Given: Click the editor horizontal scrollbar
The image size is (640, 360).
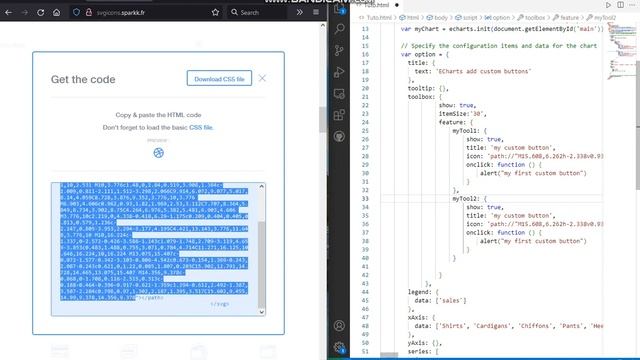Looking at the screenshot, I should coord(389,355).
